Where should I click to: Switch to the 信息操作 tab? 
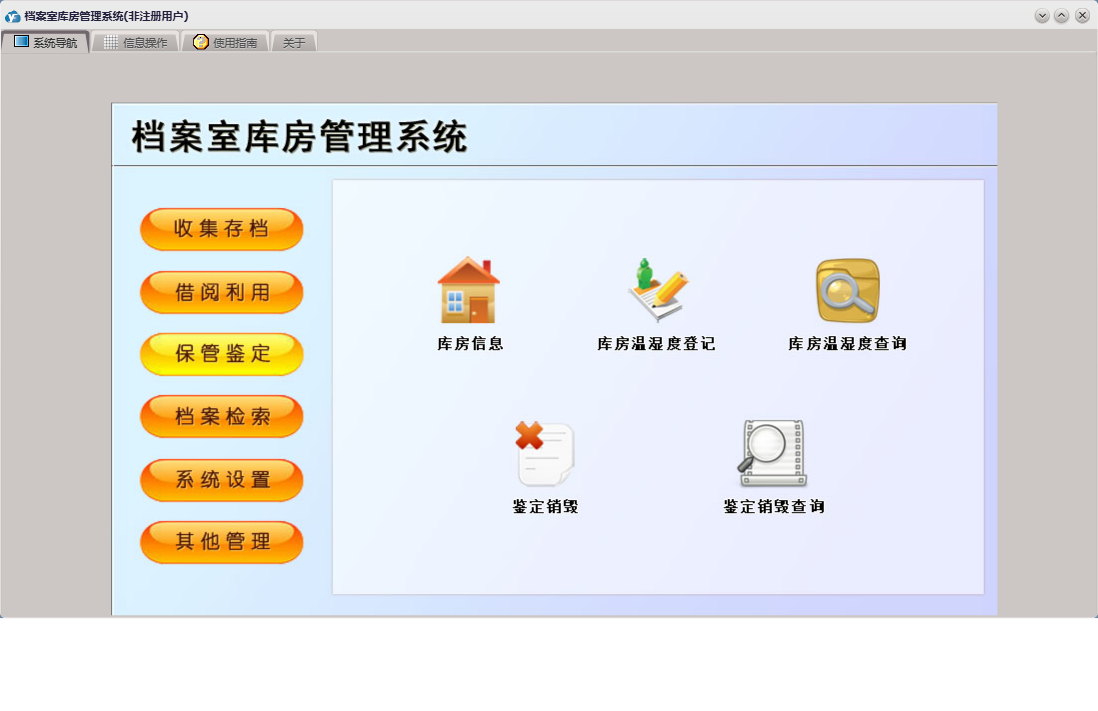point(136,42)
